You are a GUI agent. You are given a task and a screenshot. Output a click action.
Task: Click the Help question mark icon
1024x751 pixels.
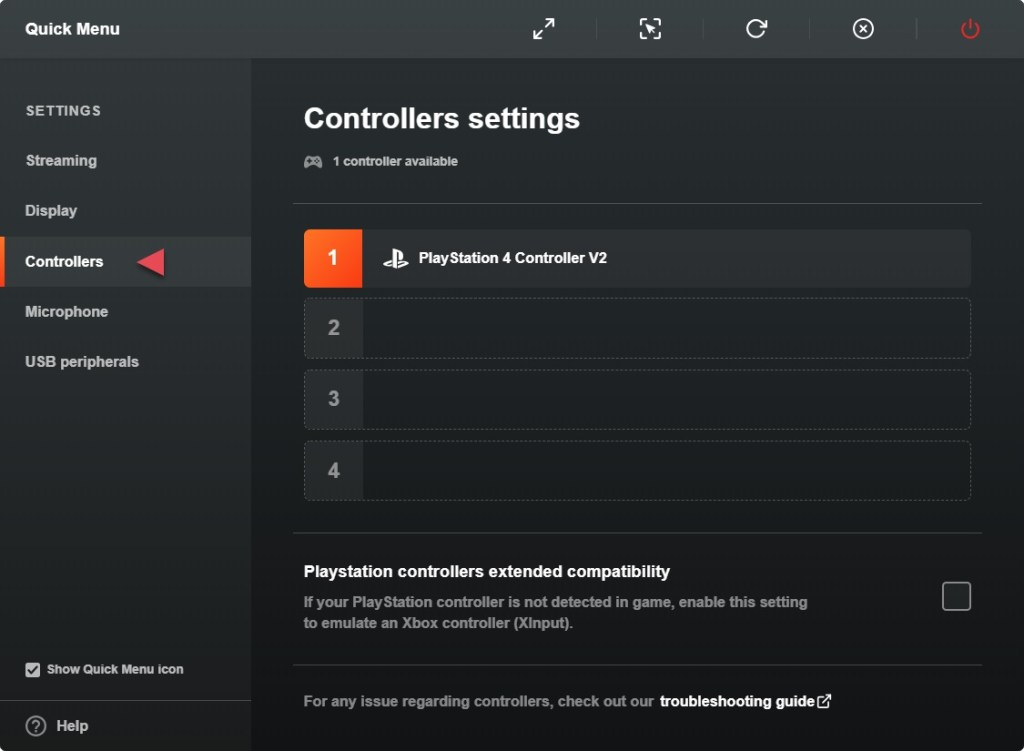coord(35,726)
